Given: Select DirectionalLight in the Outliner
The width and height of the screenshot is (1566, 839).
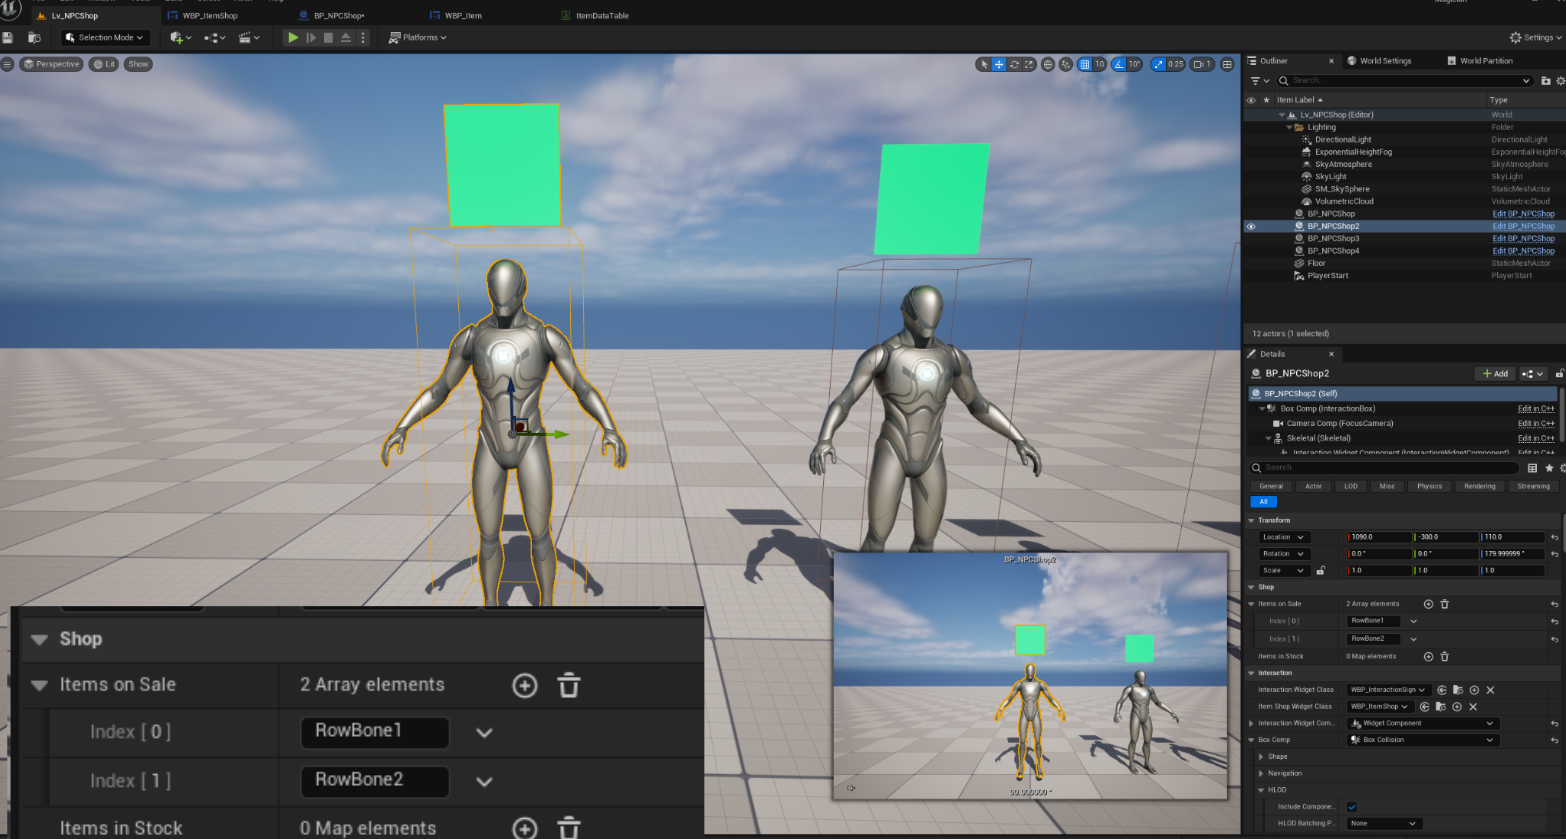Looking at the screenshot, I should [1343, 140].
